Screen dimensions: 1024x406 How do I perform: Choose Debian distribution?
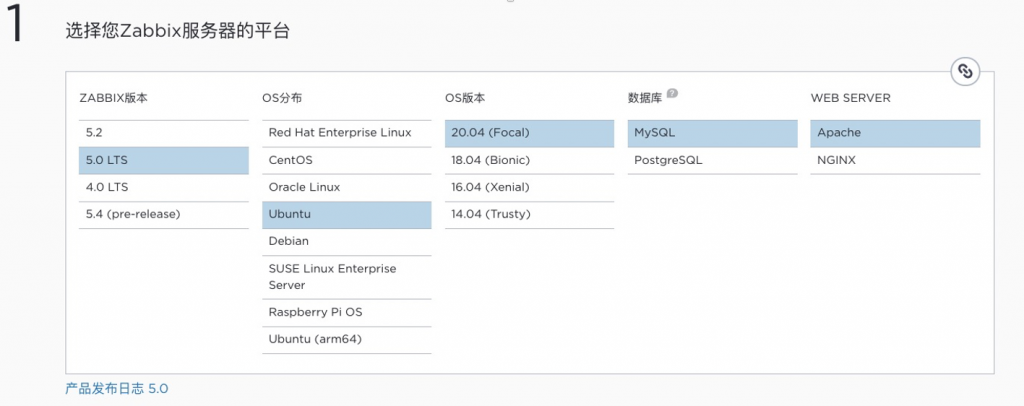(x=347, y=242)
